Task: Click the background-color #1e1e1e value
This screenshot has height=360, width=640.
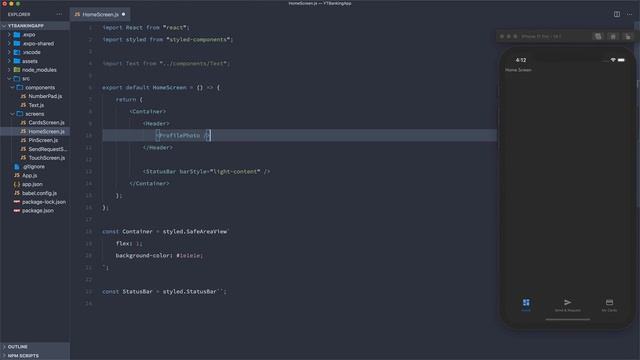Action: pos(189,256)
